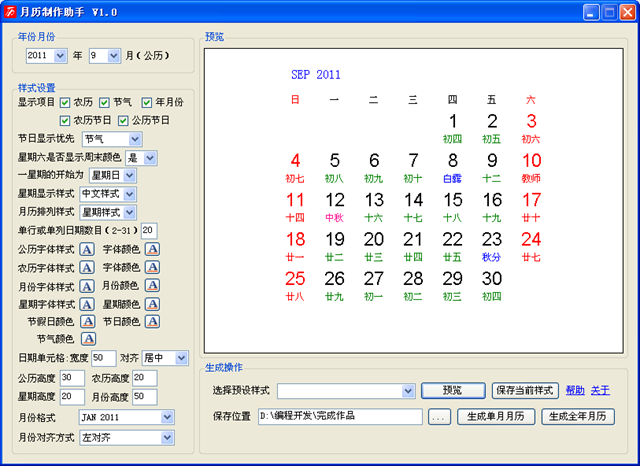Open the 节日颜色 color icon
The height and width of the screenshot is (466, 640).
pyautogui.click(x=153, y=322)
